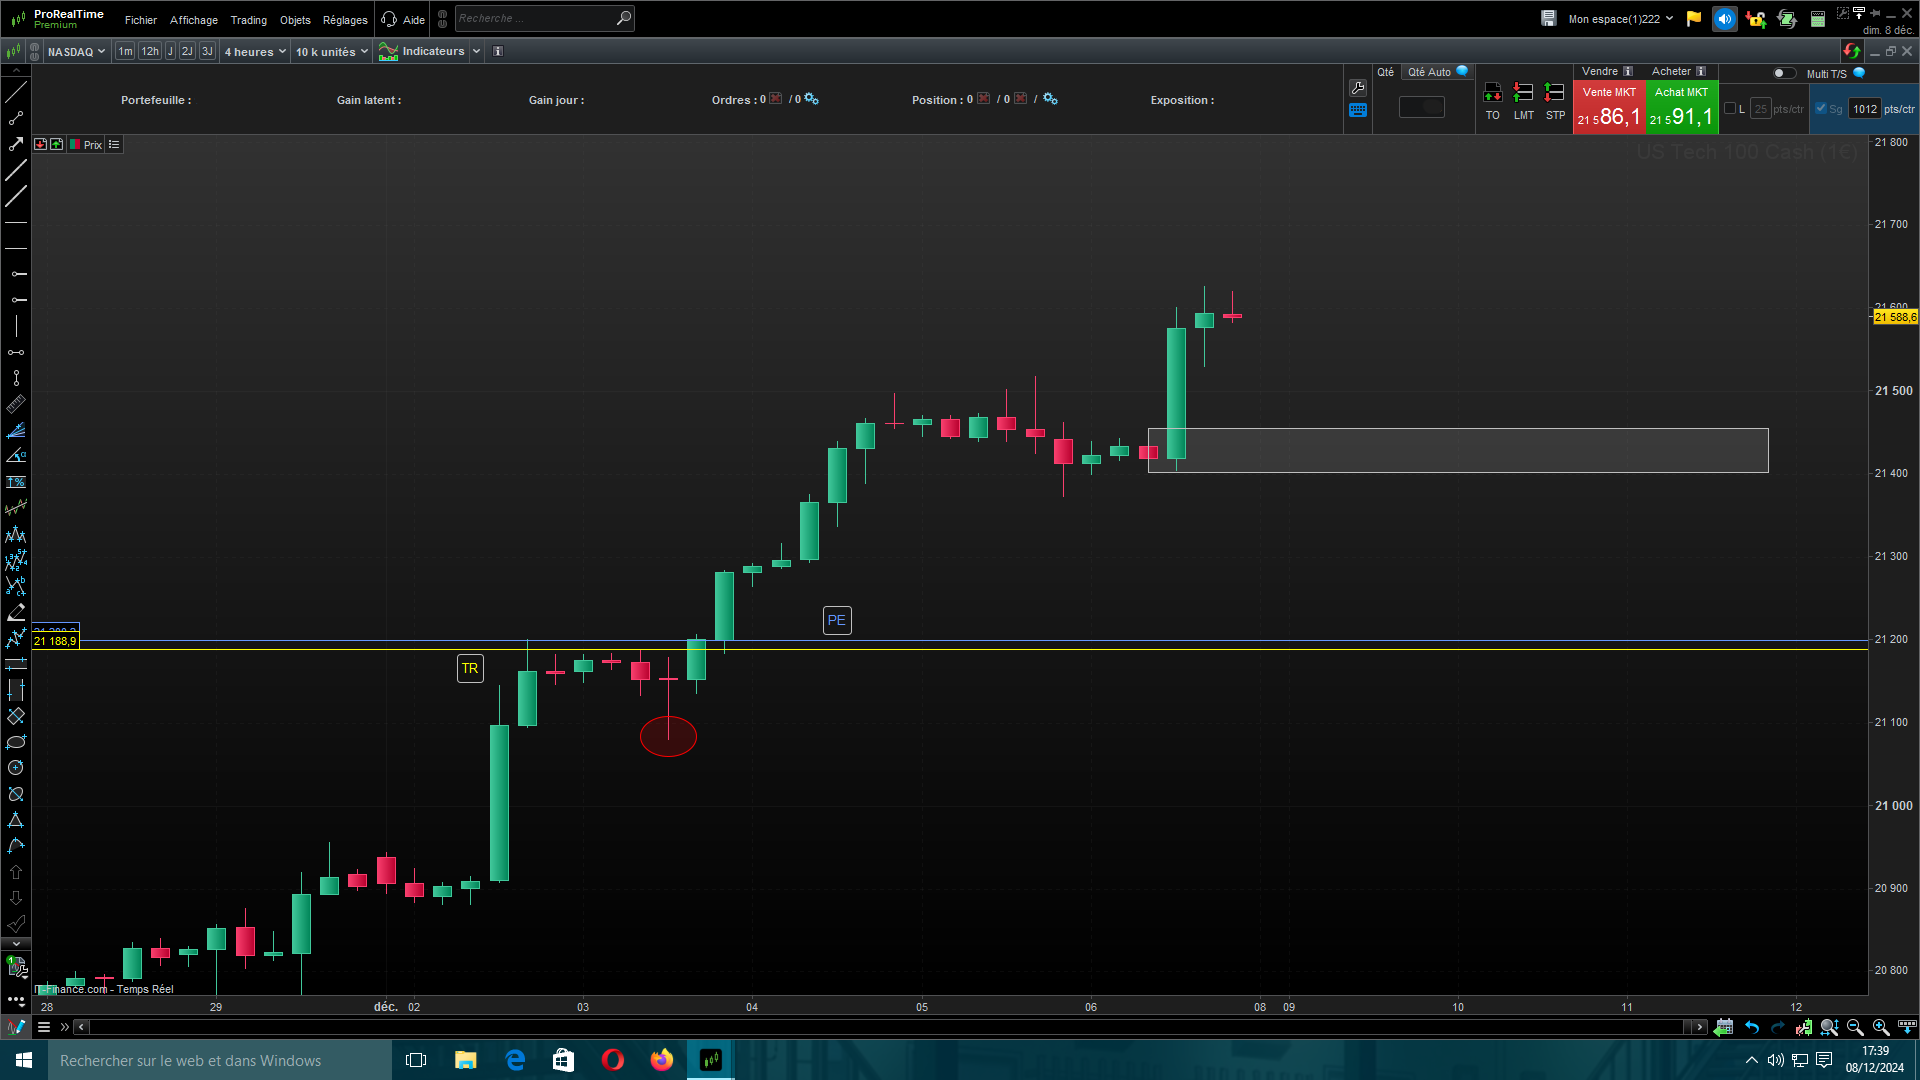Click the blue keyboard icon
This screenshot has height=1080, width=1920.
click(x=1358, y=111)
